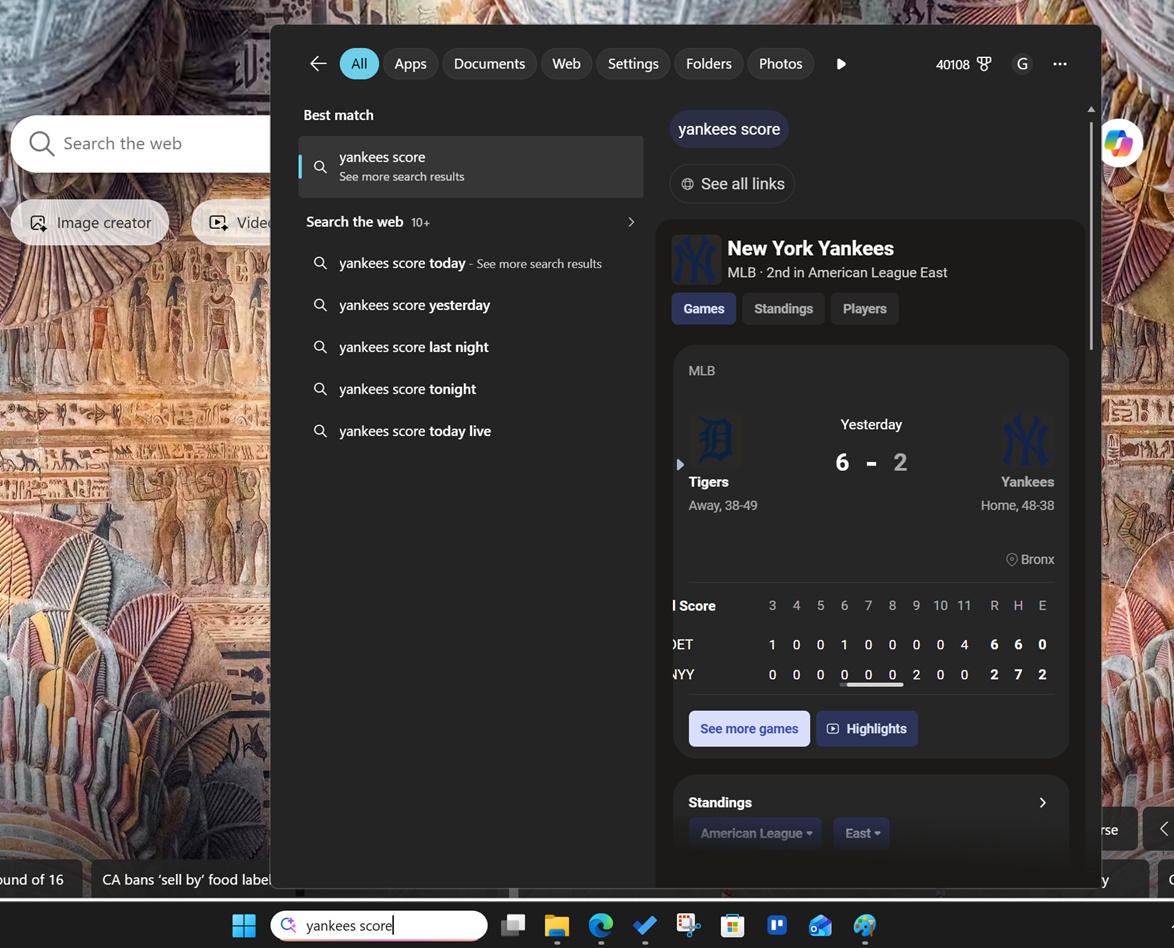Open Outlook from the taskbar
1174x948 pixels.
[821, 926]
